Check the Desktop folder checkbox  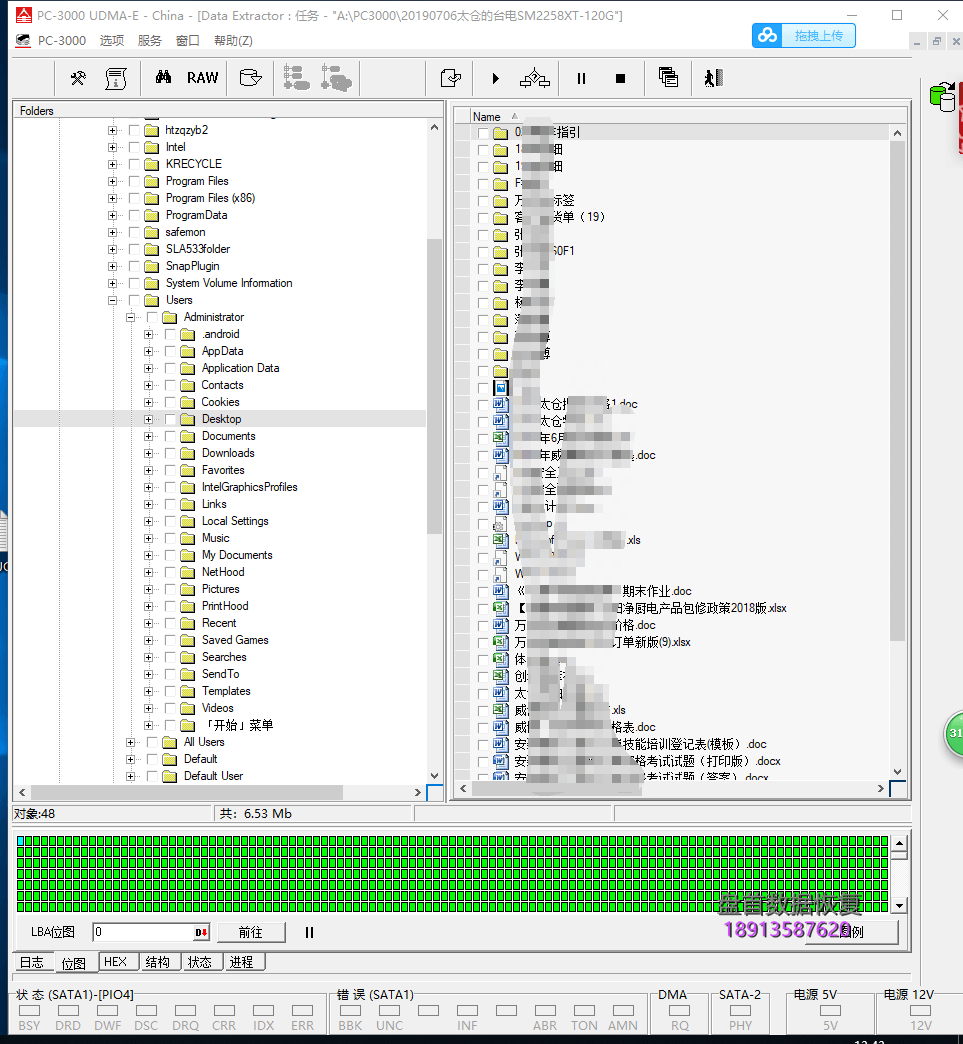point(170,419)
